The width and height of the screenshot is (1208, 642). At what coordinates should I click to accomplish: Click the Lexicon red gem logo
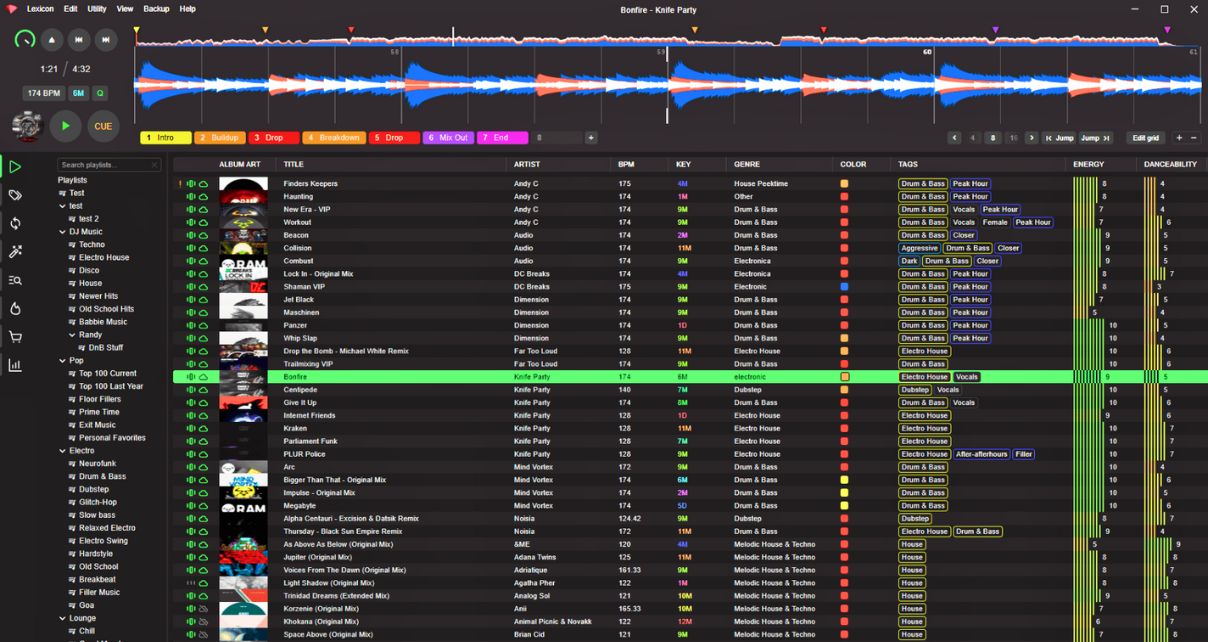point(12,9)
